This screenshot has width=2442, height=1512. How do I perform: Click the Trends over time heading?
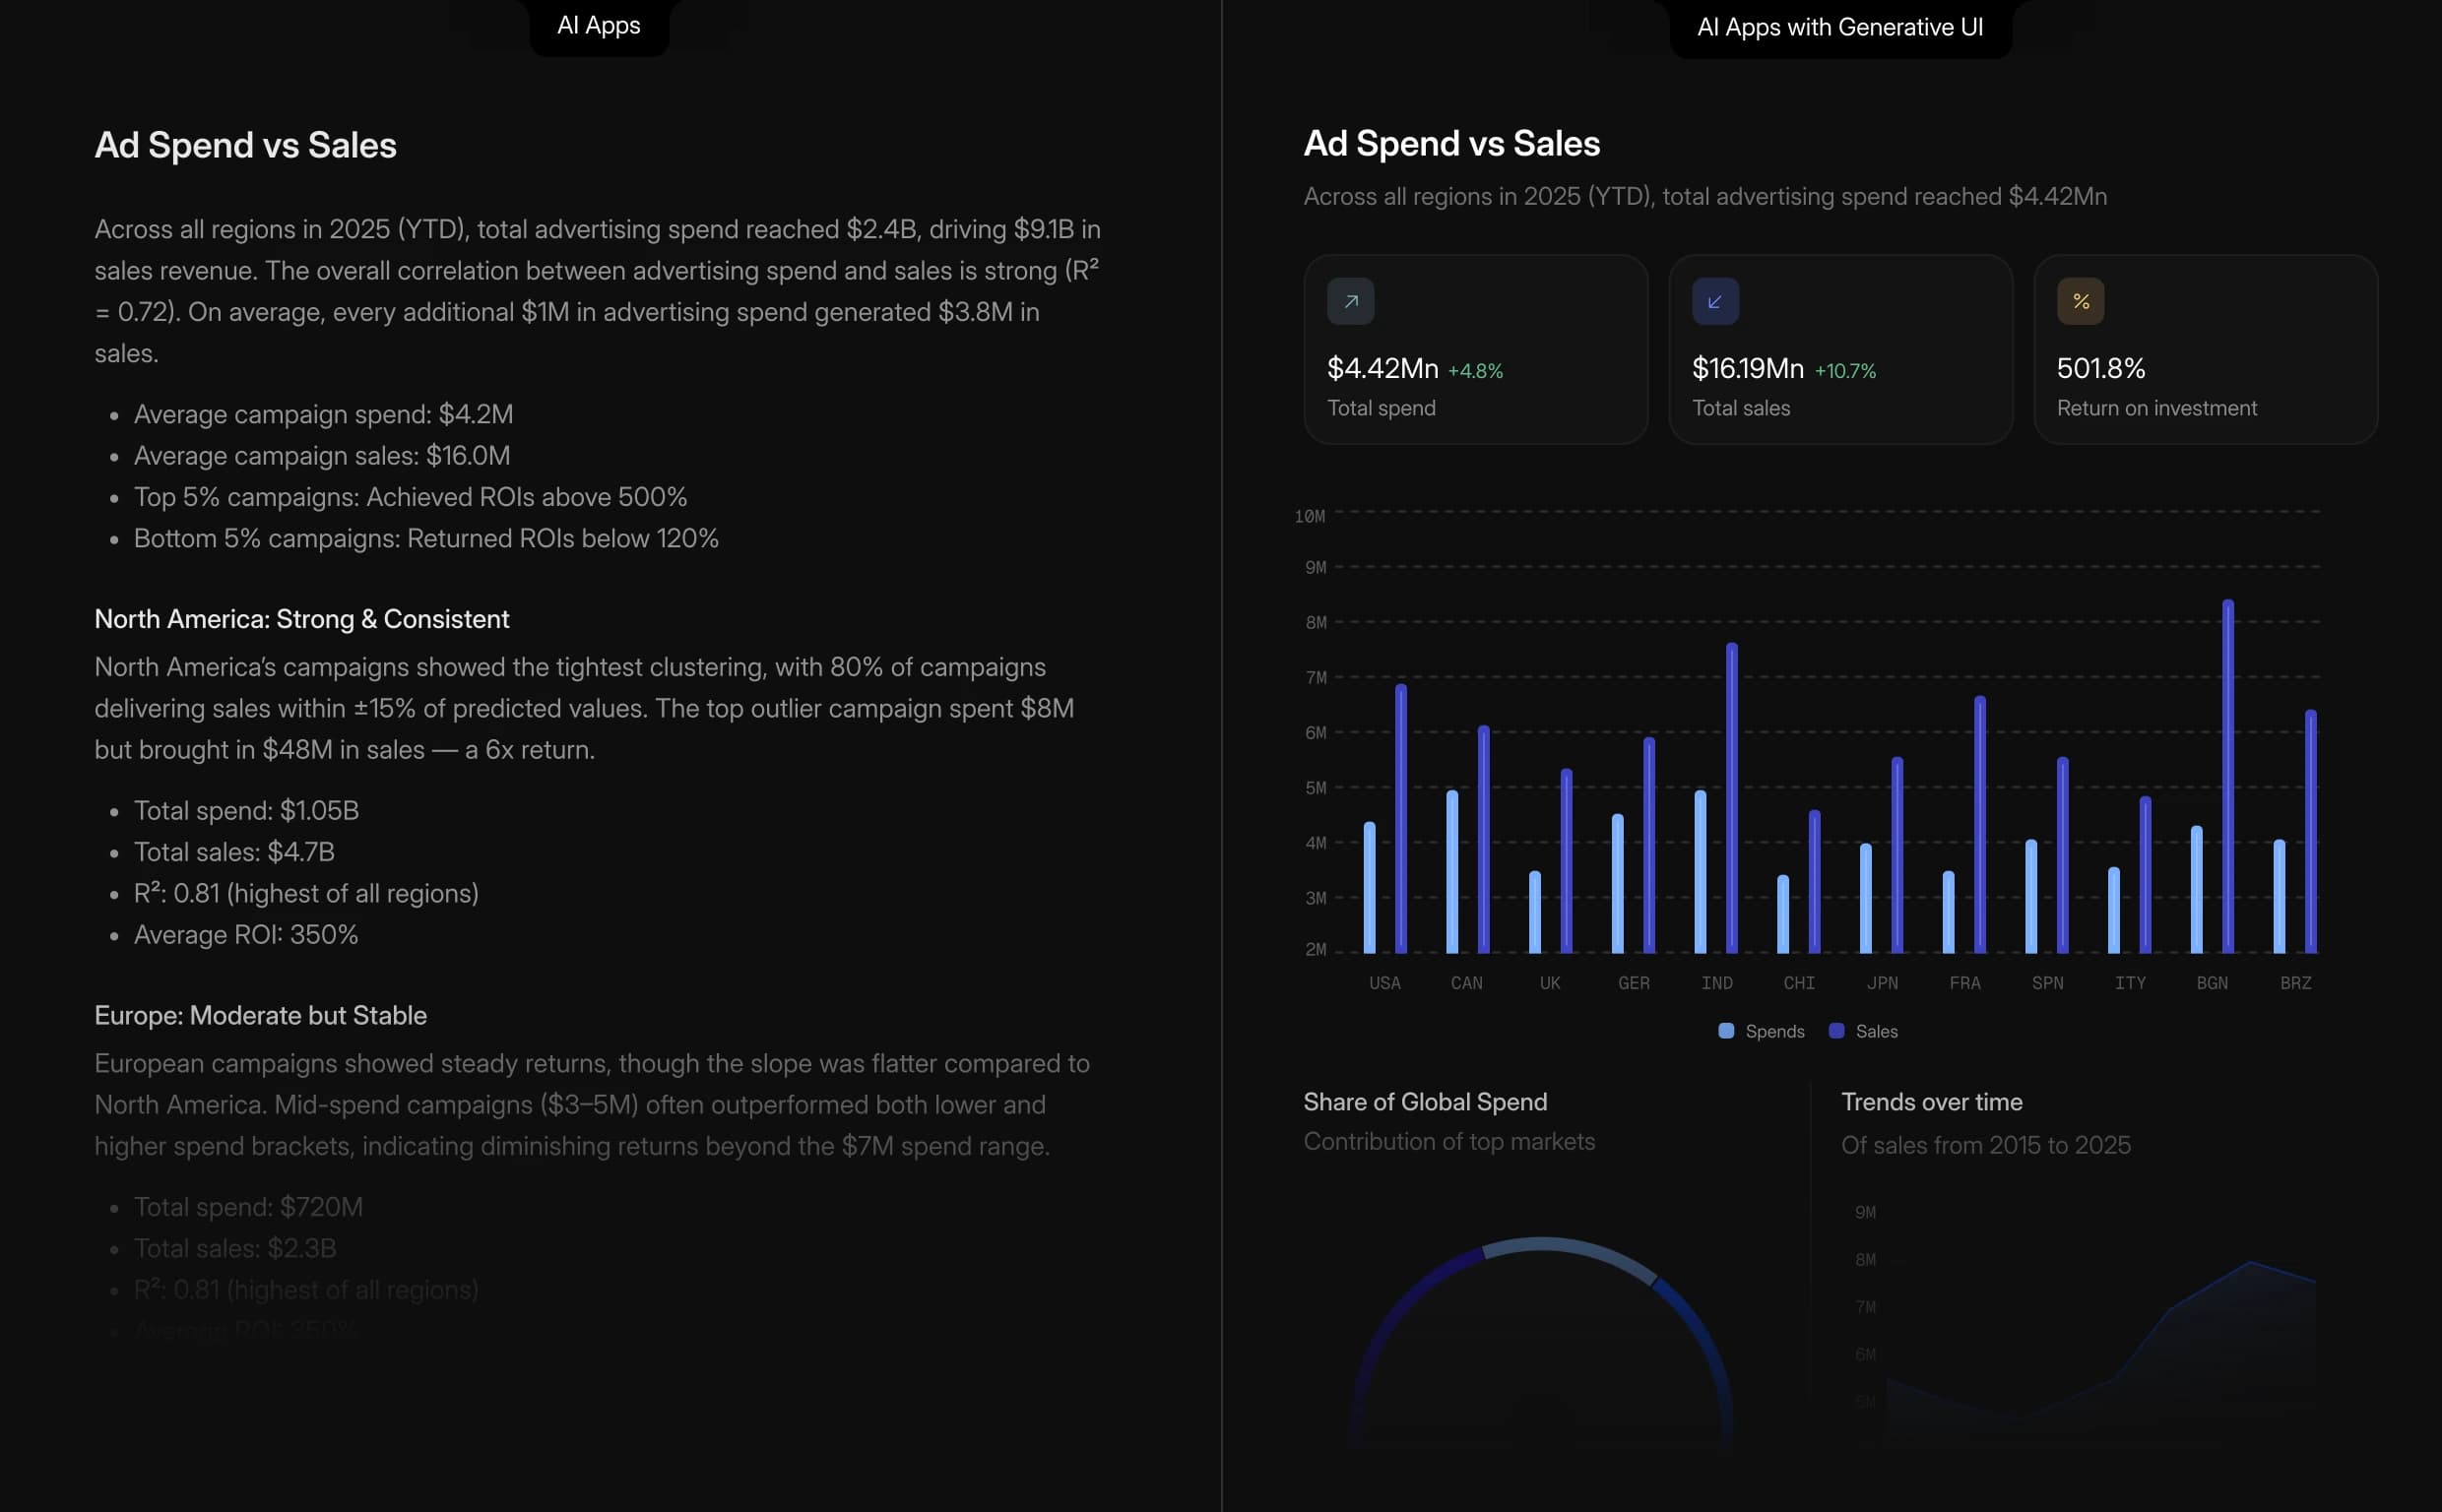[x=1931, y=1102]
